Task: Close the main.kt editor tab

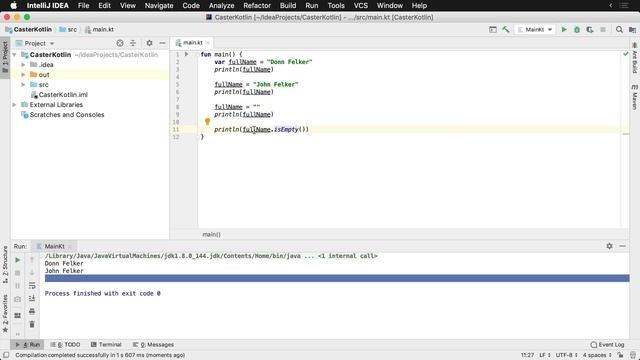Action: [208, 42]
